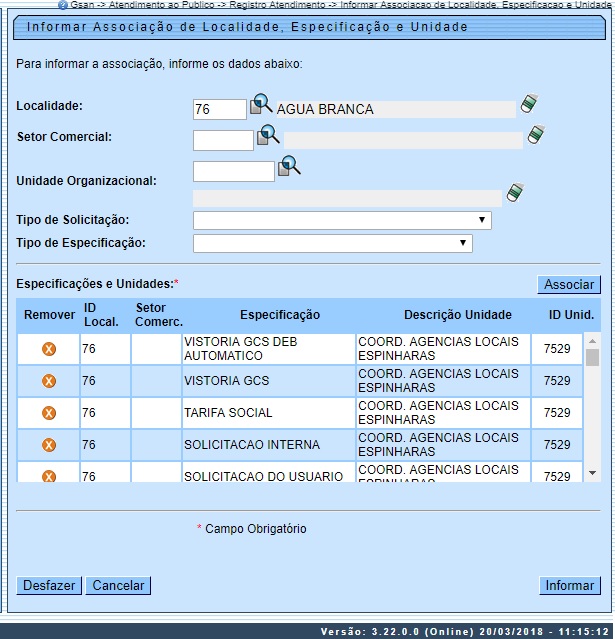Click the Setor Comercial eraser icon
Viewport: 615px width, 639px height.
(535, 135)
